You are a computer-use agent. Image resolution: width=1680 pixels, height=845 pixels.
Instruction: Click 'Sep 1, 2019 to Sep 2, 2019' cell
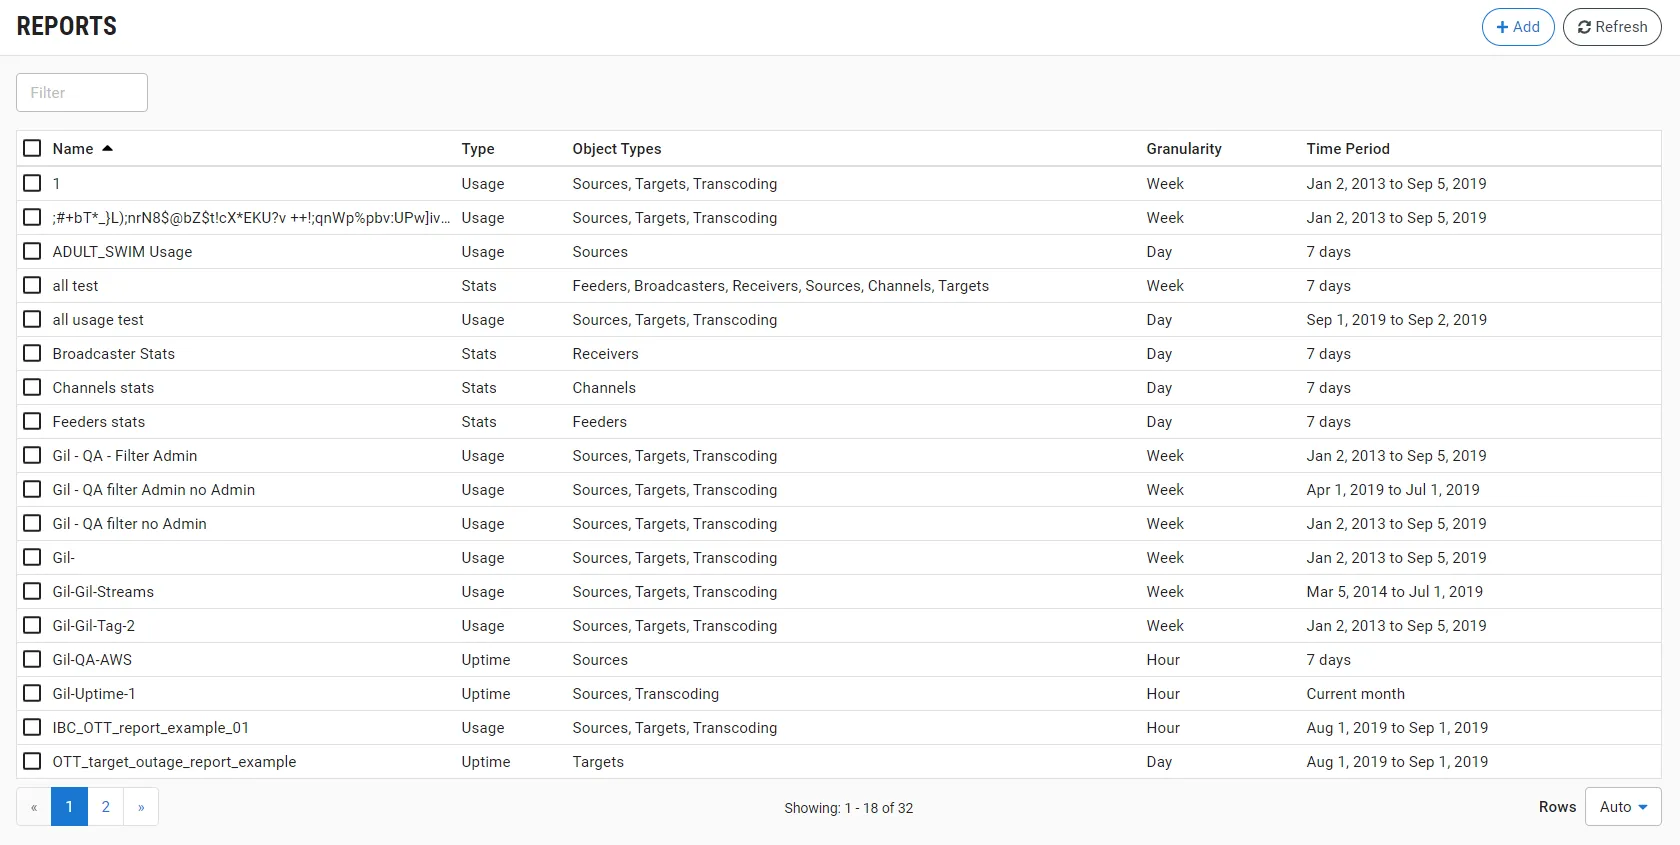[x=1396, y=320]
